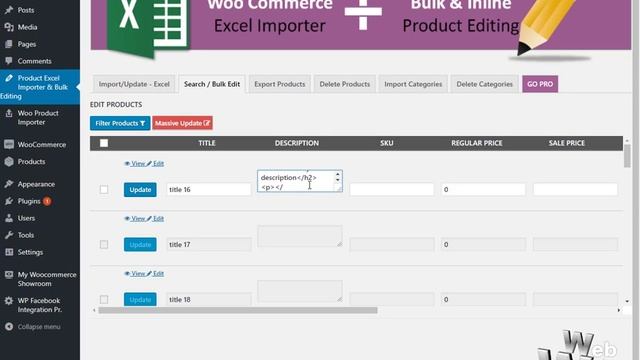Viewport: 640px width, 360px height.
Task: Click the table scrollbar's down arrow
Action: tap(627, 301)
